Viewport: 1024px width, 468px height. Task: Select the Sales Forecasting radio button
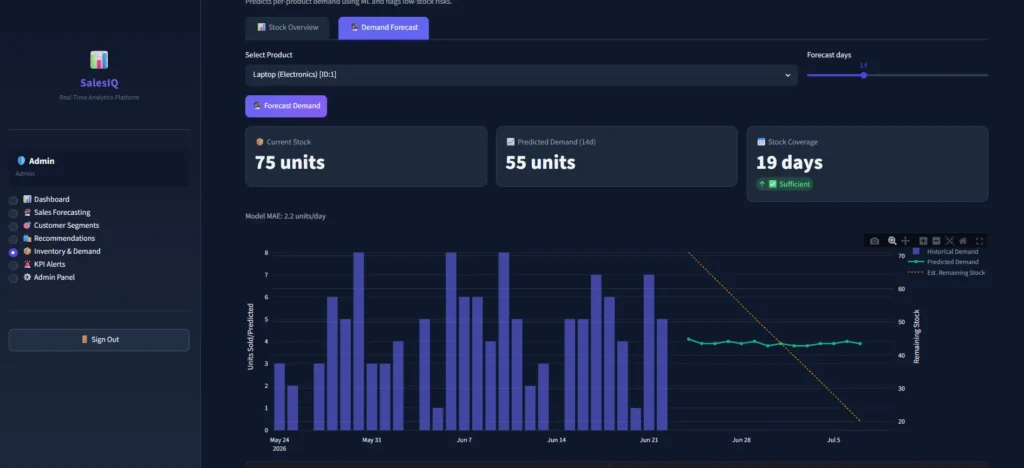click(x=13, y=213)
